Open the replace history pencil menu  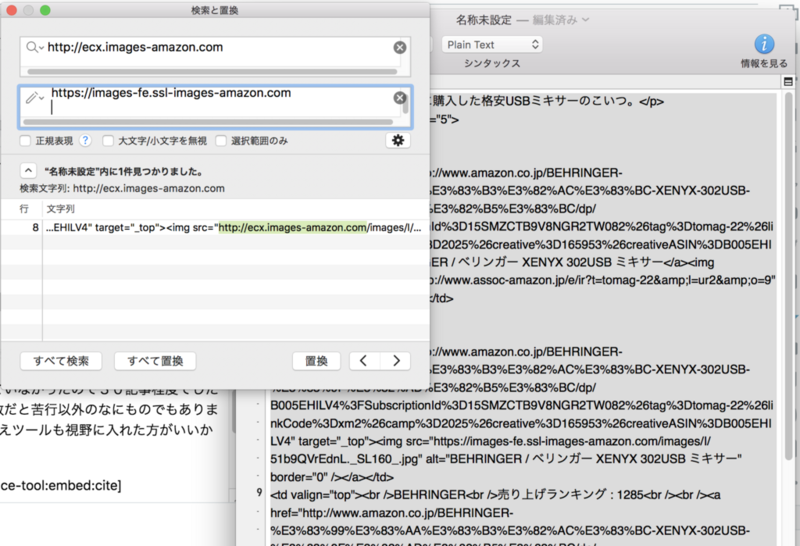coord(35,97)
